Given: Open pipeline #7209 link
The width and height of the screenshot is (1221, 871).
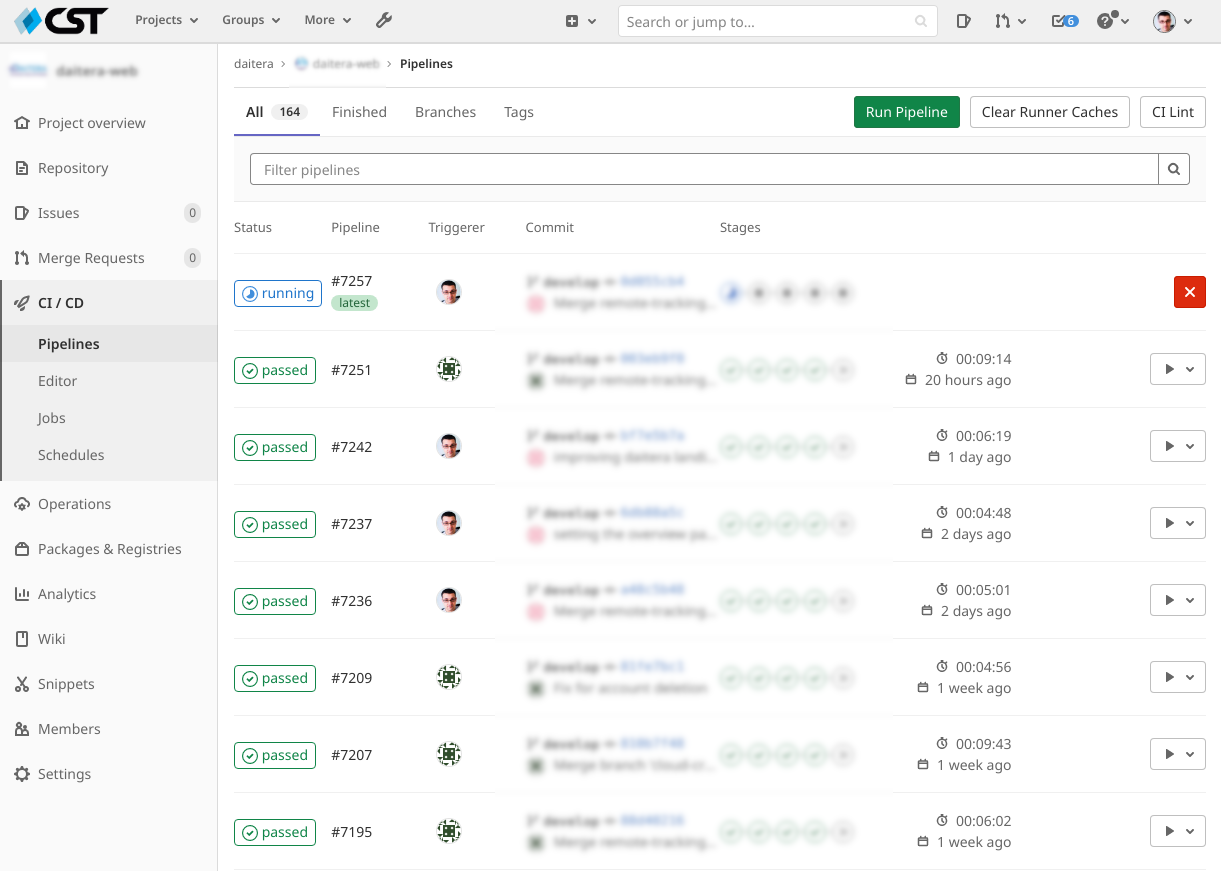Looking at the screenshot, I should (x=351, y=678).
